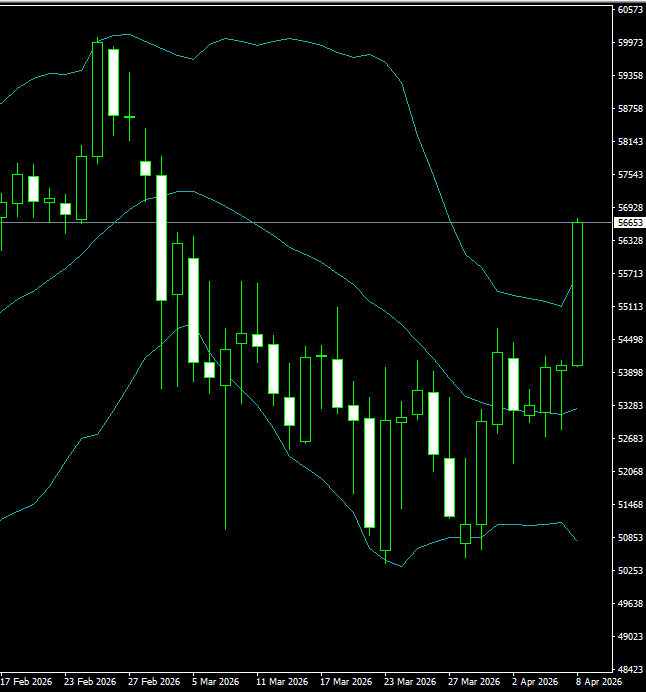
Task: Click the 53898 price level on the axis
Action: pyautogui.click(x=629, y=373)
